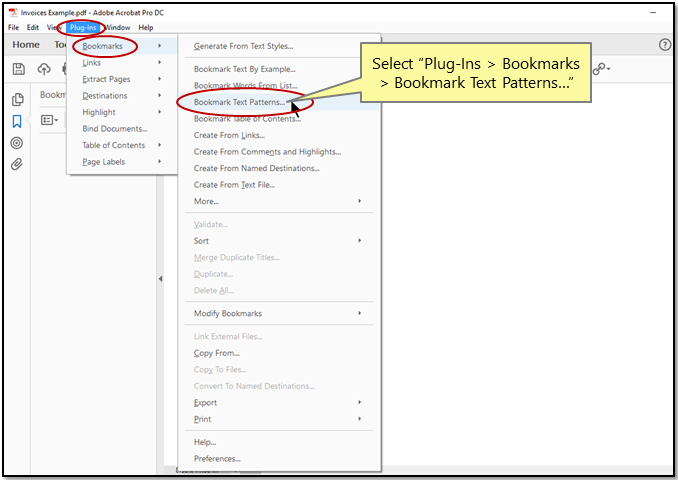This screenshot has height=480, width=678.
Task: Click the Help question mark icon
Action: (x=665, y=45)
